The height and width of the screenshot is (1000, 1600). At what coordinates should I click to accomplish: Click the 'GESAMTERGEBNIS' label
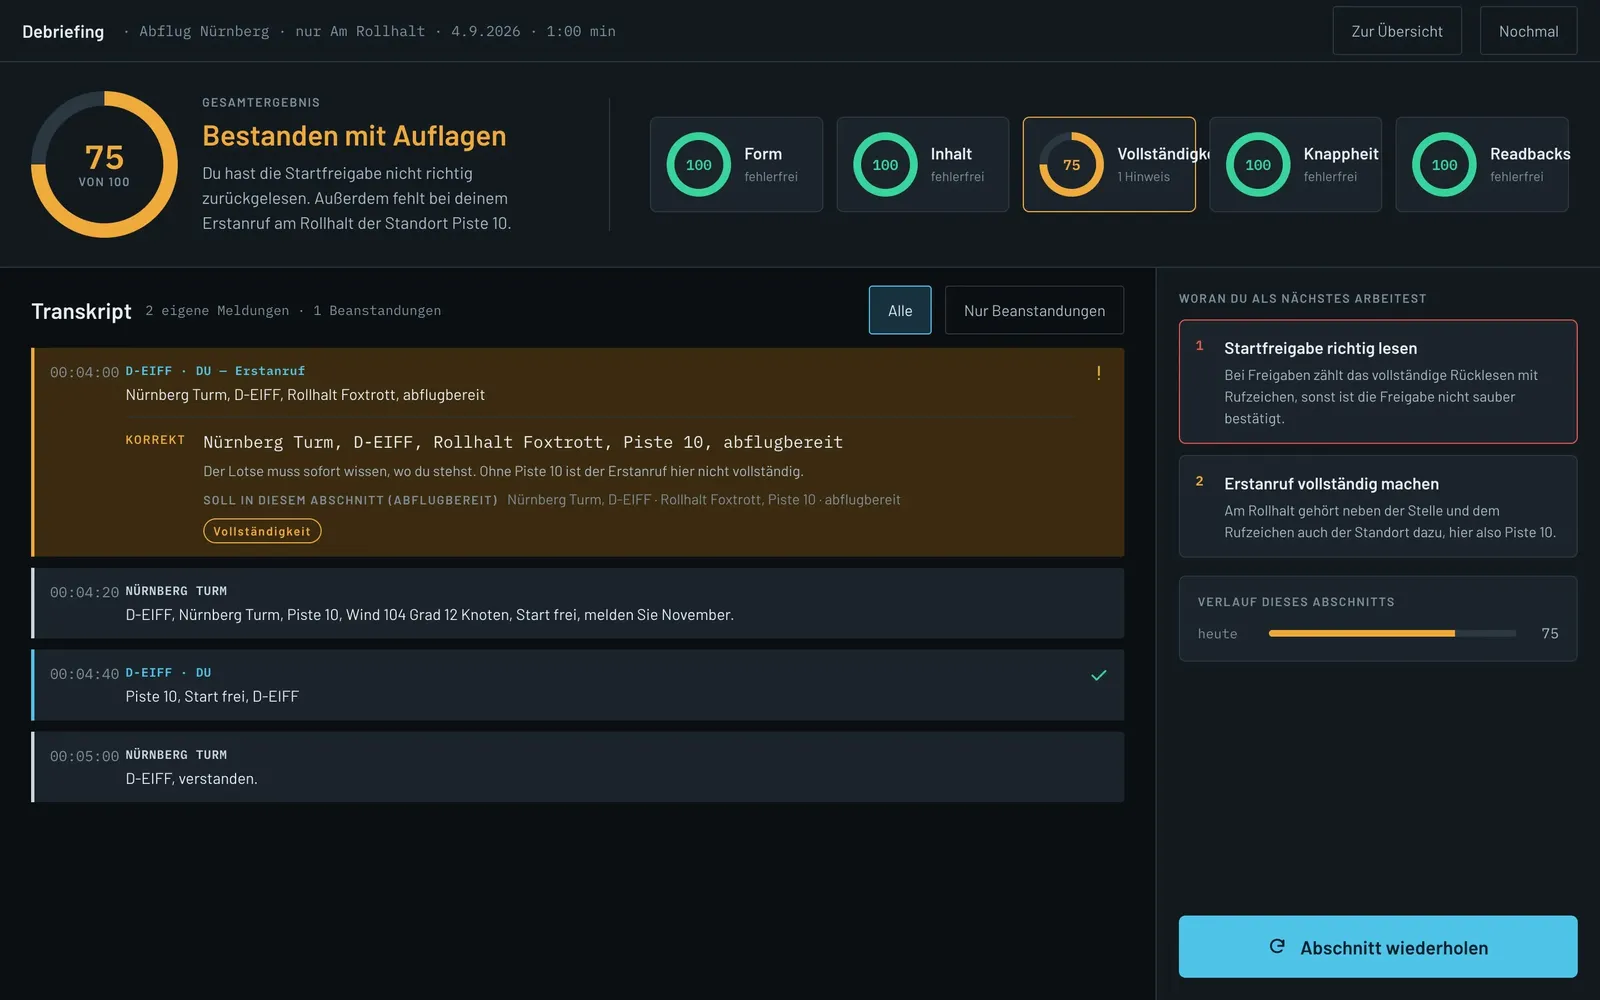[261, 103]
